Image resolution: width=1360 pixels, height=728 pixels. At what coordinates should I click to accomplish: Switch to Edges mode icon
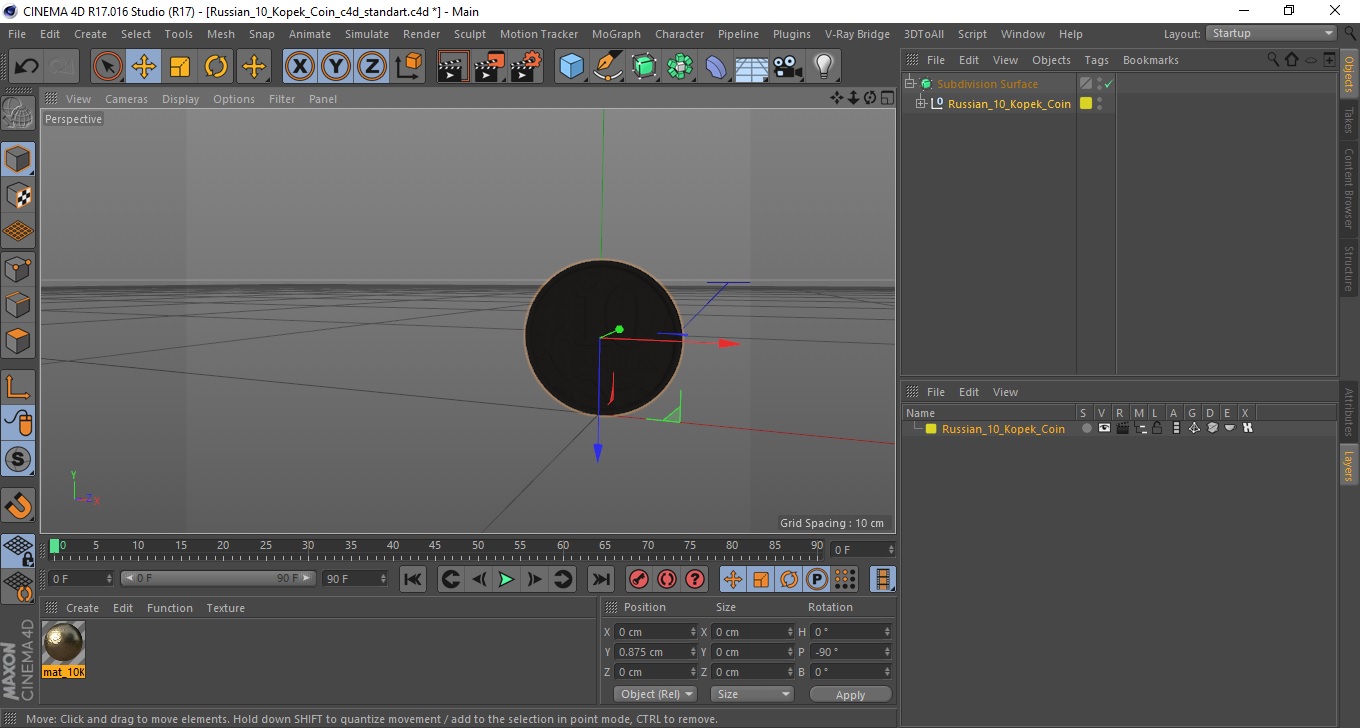click(x=18, y=304)
